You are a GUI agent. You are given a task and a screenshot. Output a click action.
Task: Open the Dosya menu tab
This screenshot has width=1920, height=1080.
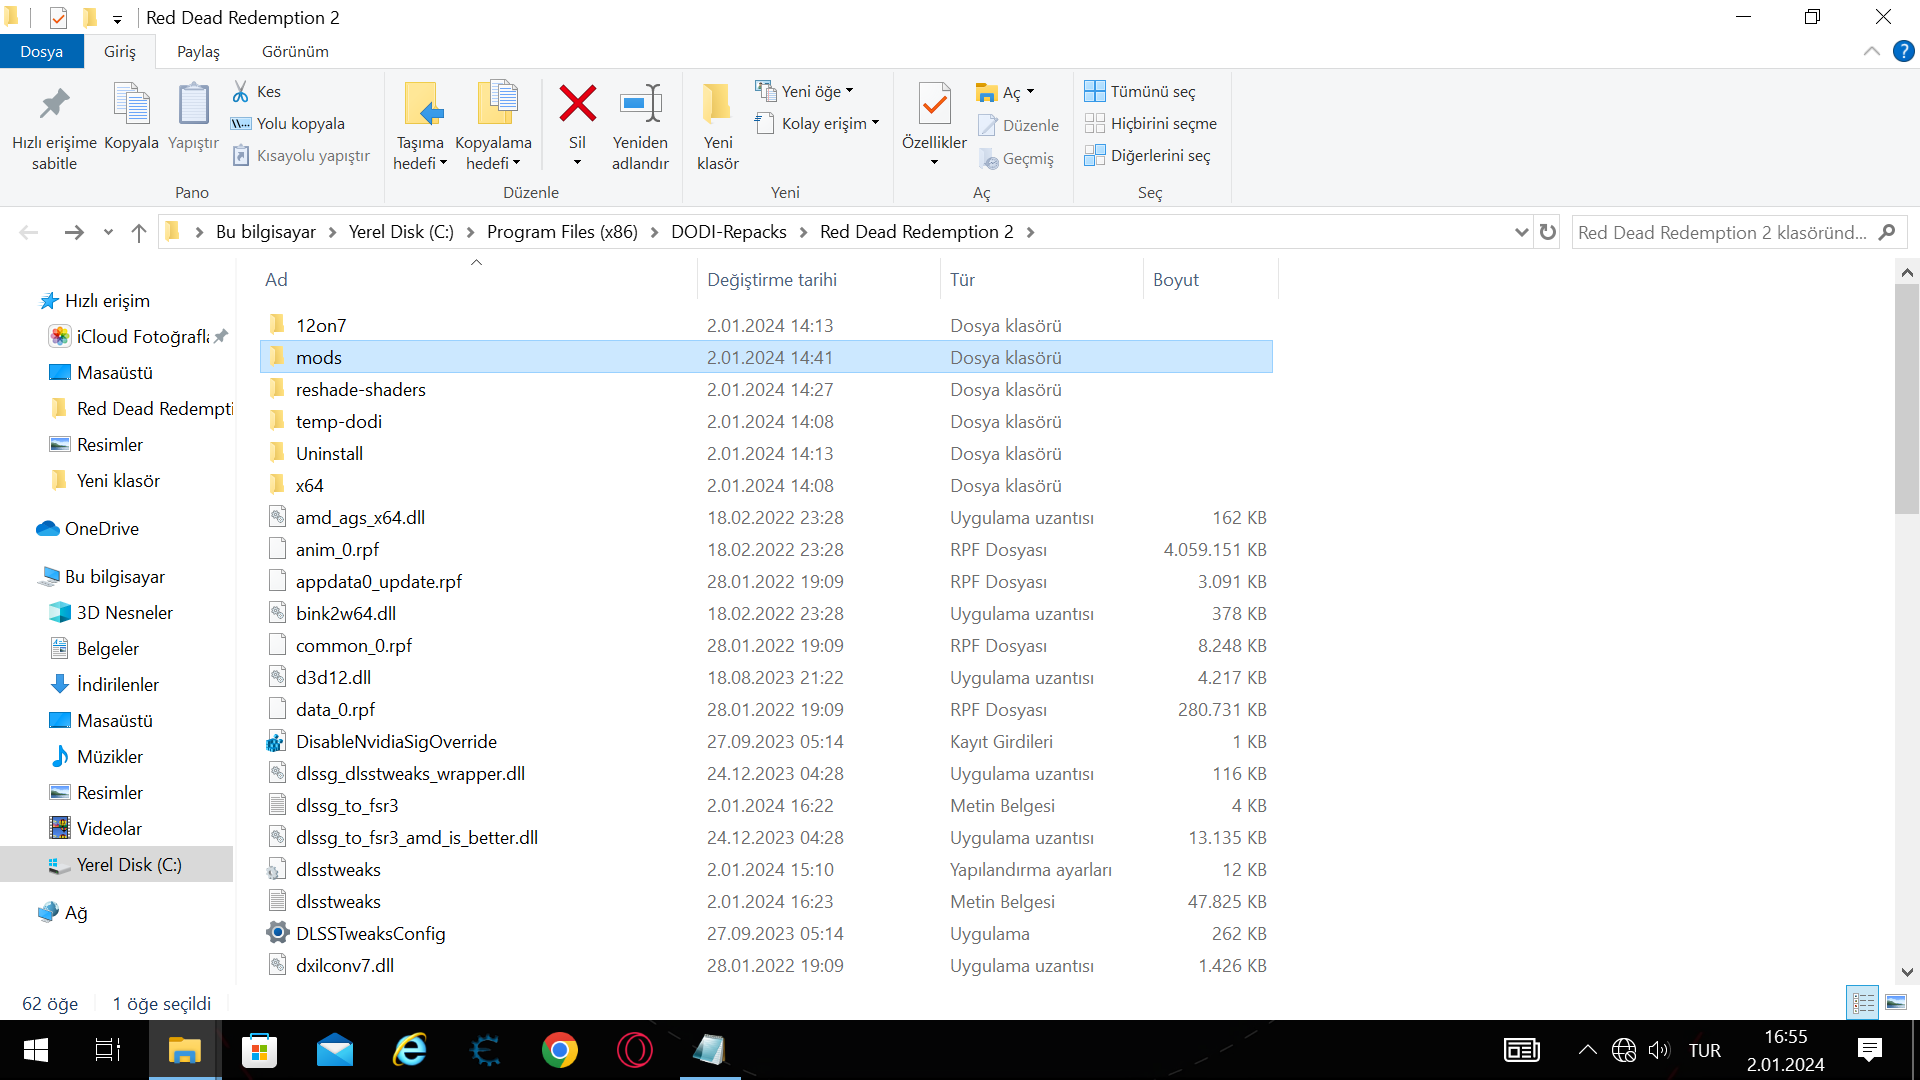(41, 51)
